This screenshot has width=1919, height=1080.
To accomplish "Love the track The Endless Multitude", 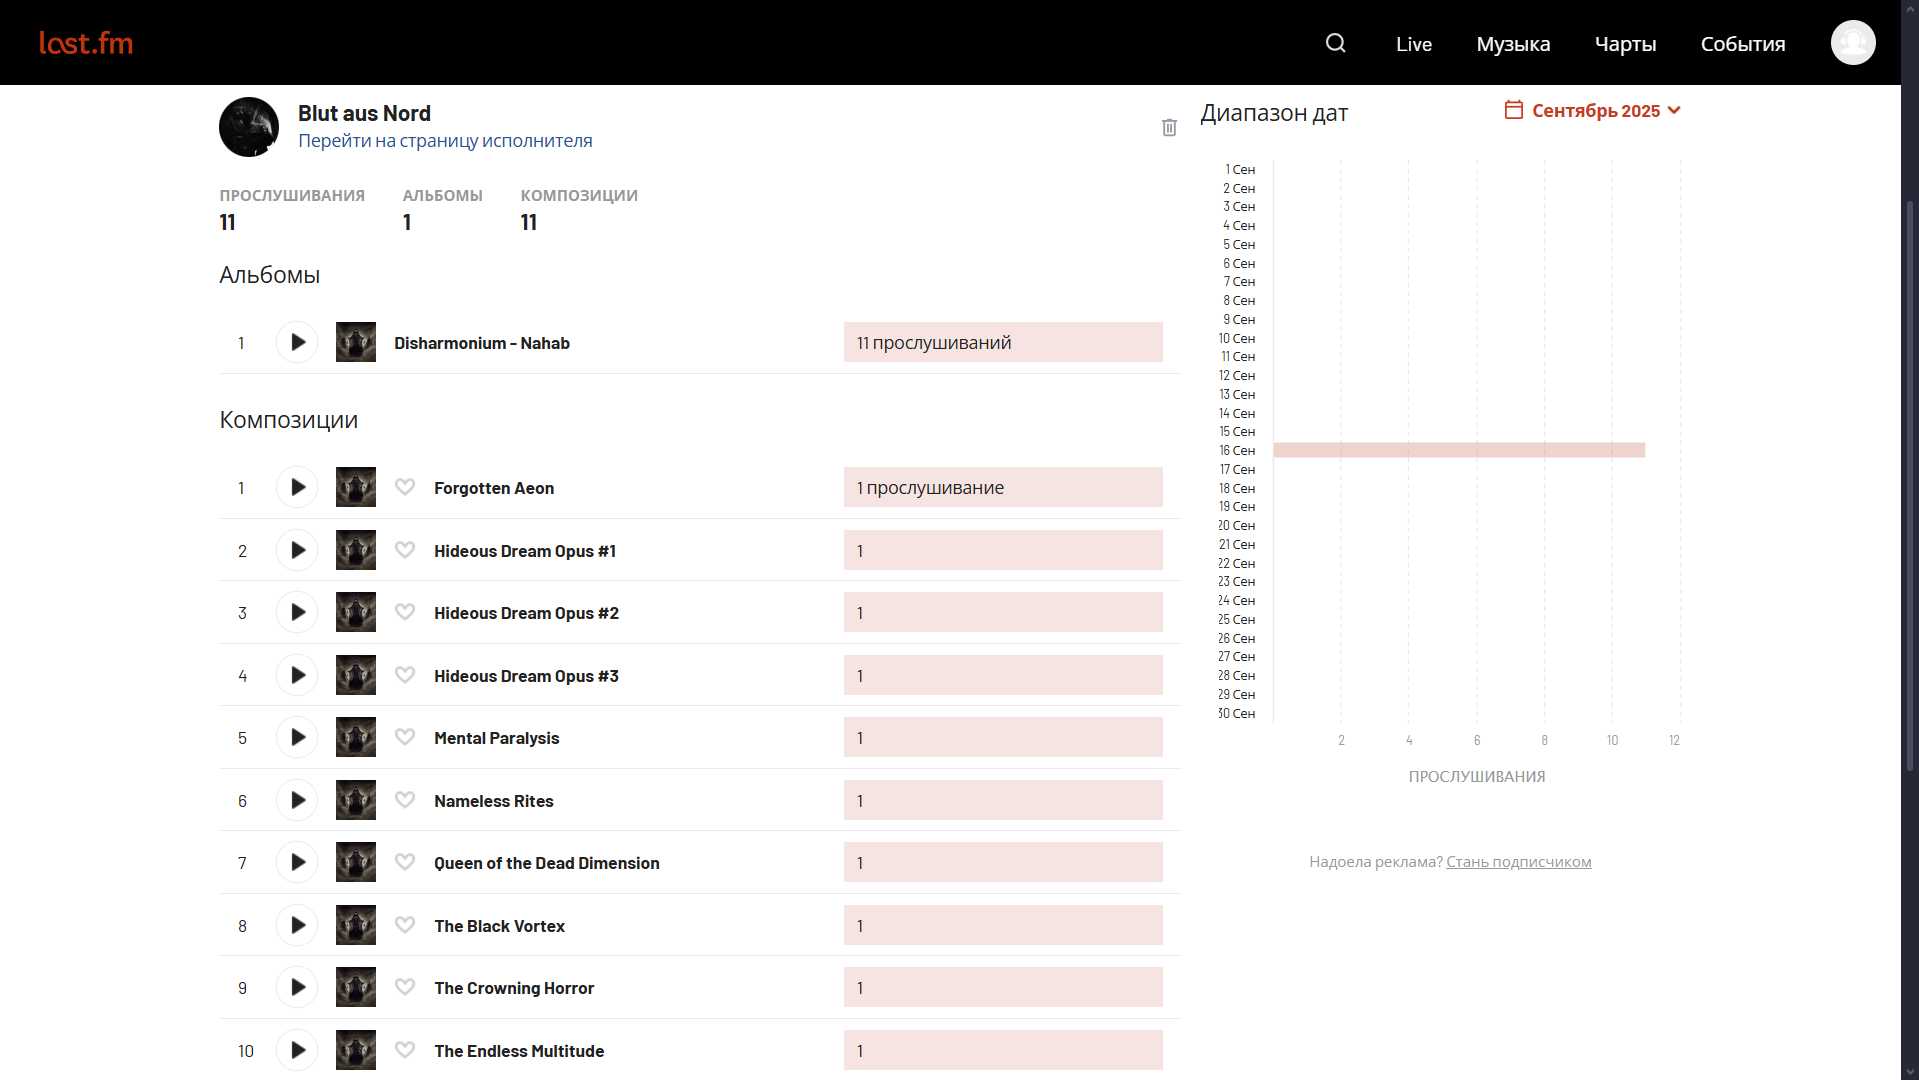I will (x=405, y=1050).
